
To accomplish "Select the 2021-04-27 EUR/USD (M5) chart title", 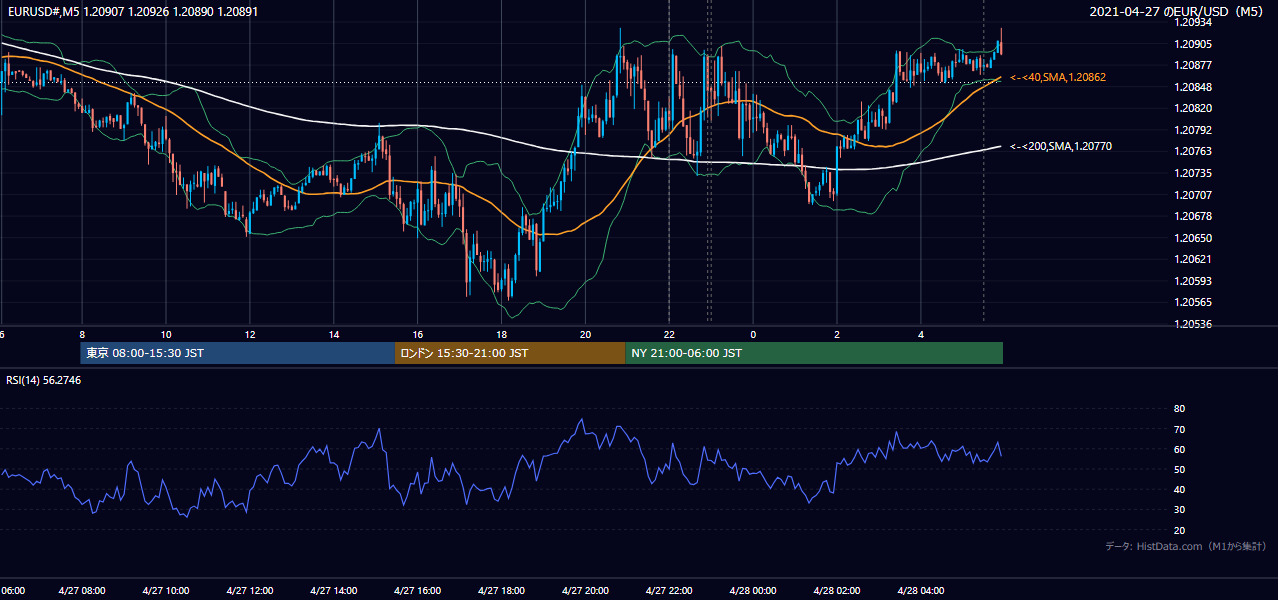I will pos(1176,12).
